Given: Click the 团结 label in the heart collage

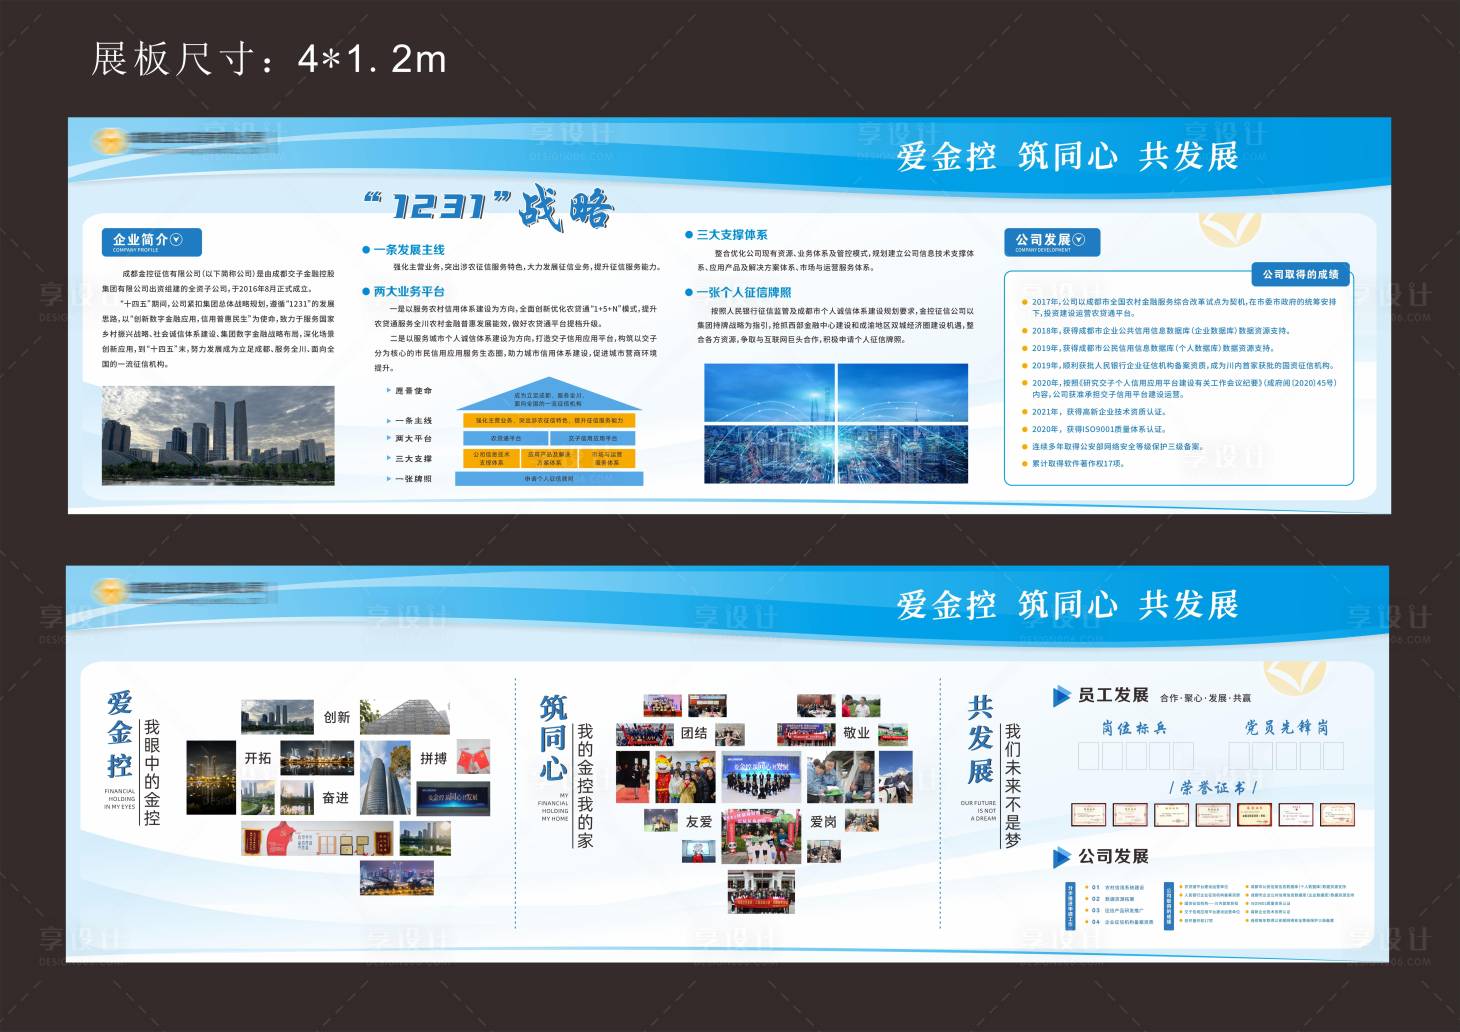Looking at the screenshot, I should tap(694, 733).
